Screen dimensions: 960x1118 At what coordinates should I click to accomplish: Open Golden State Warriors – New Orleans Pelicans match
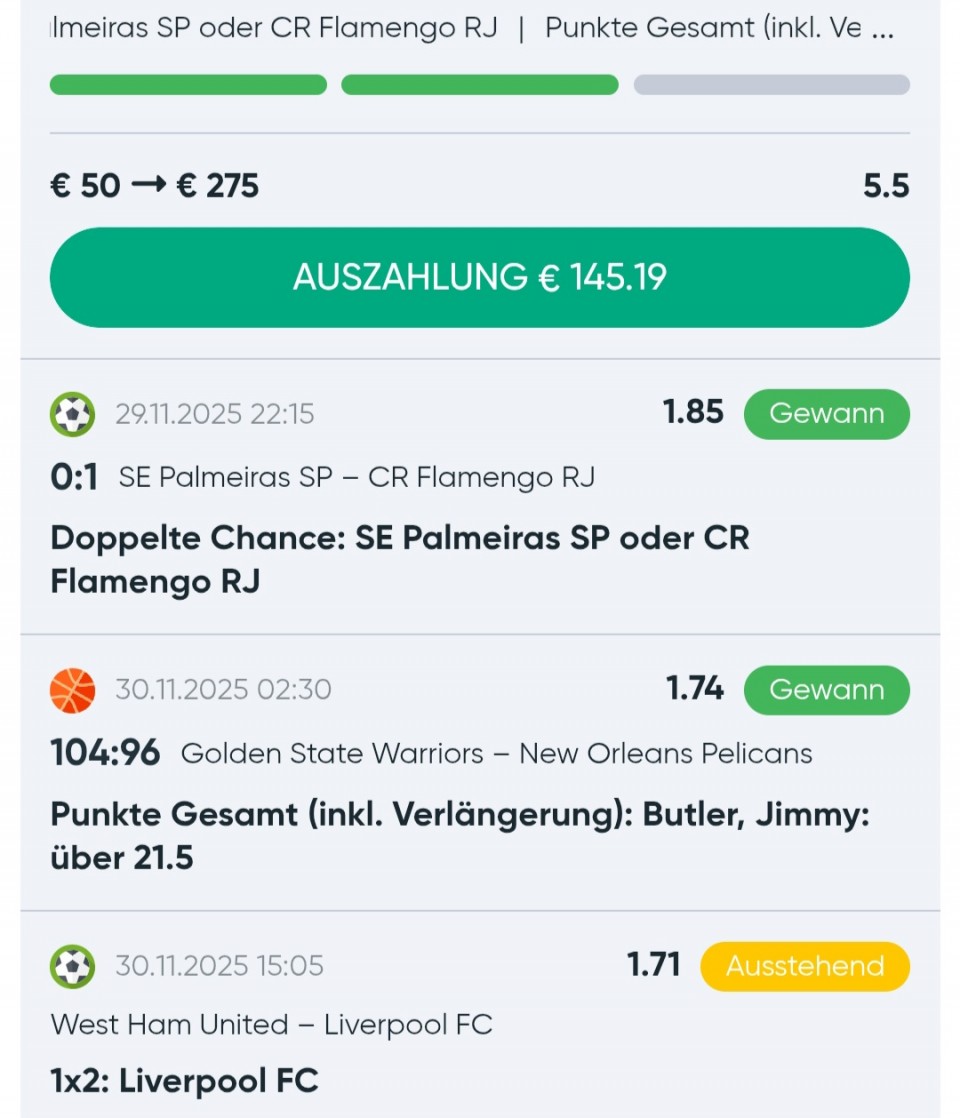click(x=496, y=753)
